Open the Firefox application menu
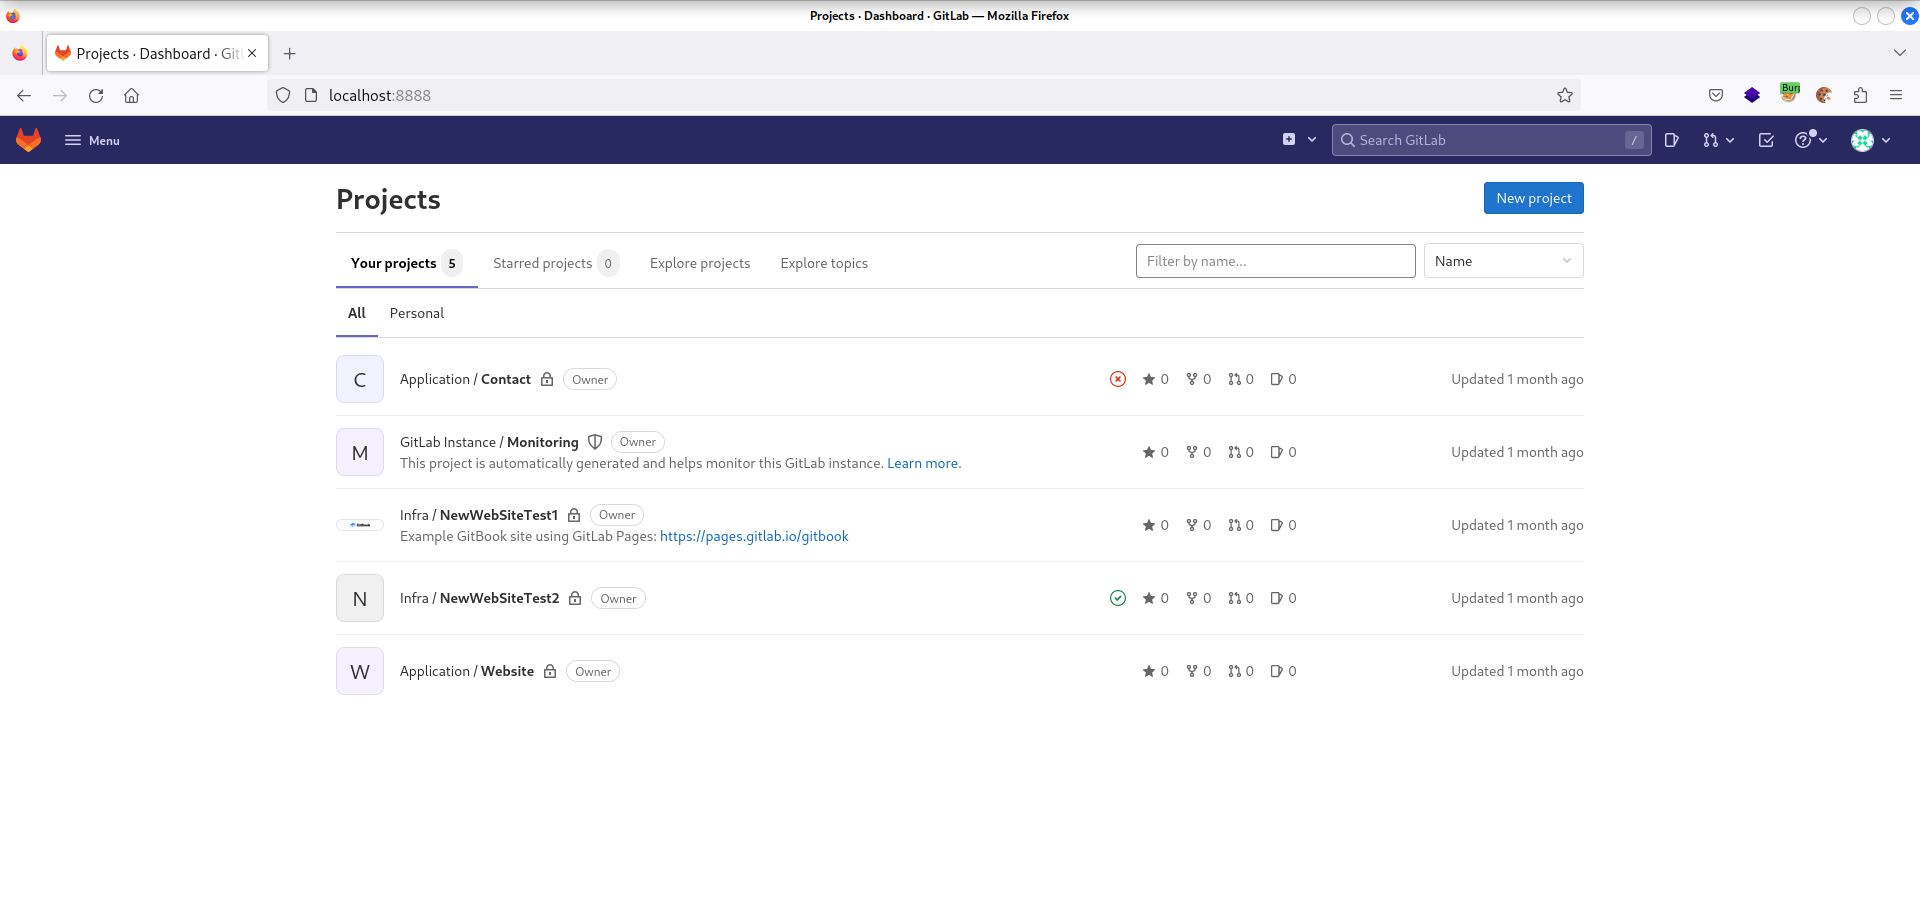 click(x=1896, y=95)
